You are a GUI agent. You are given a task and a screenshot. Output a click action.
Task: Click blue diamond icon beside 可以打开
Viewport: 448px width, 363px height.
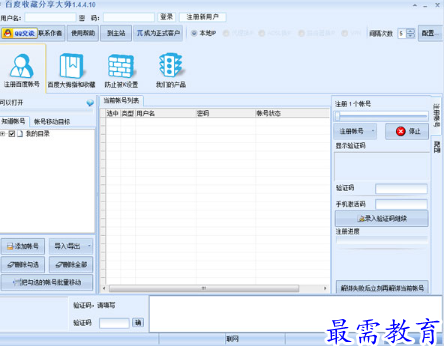coord(90,103)
